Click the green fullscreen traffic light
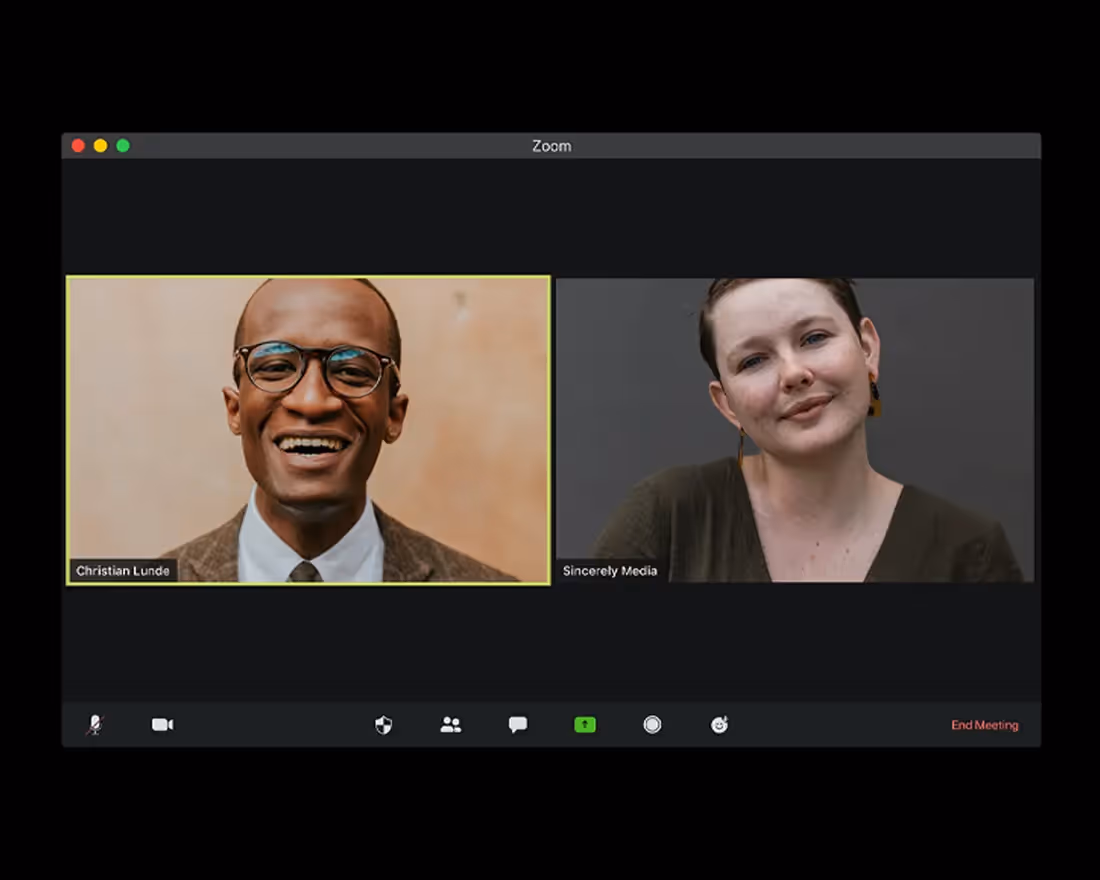 click(122, 145)
